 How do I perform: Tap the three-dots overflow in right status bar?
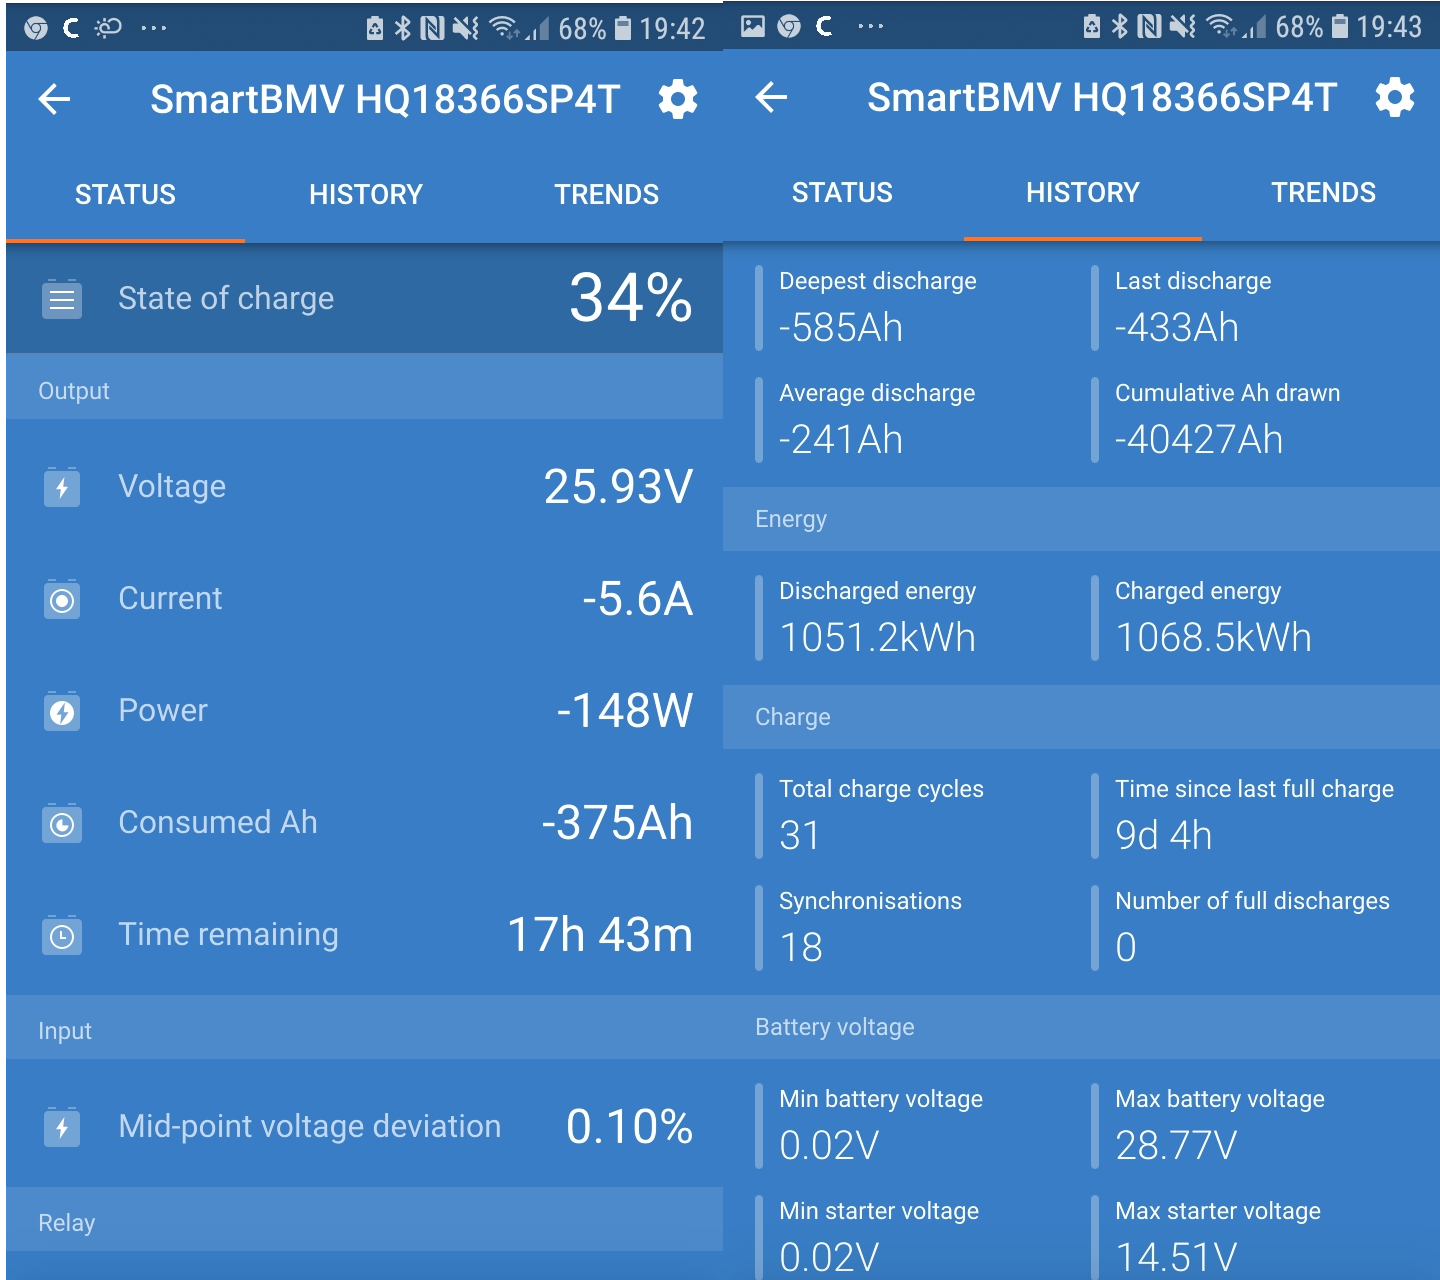pos(871,26)
